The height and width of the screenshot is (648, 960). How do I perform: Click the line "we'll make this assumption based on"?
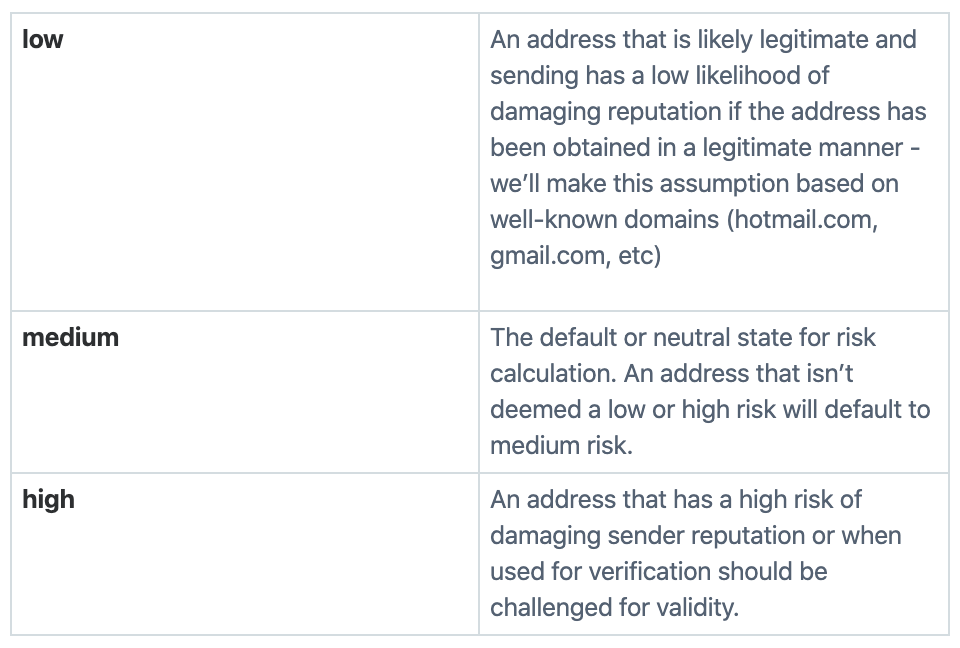[694, 184]
